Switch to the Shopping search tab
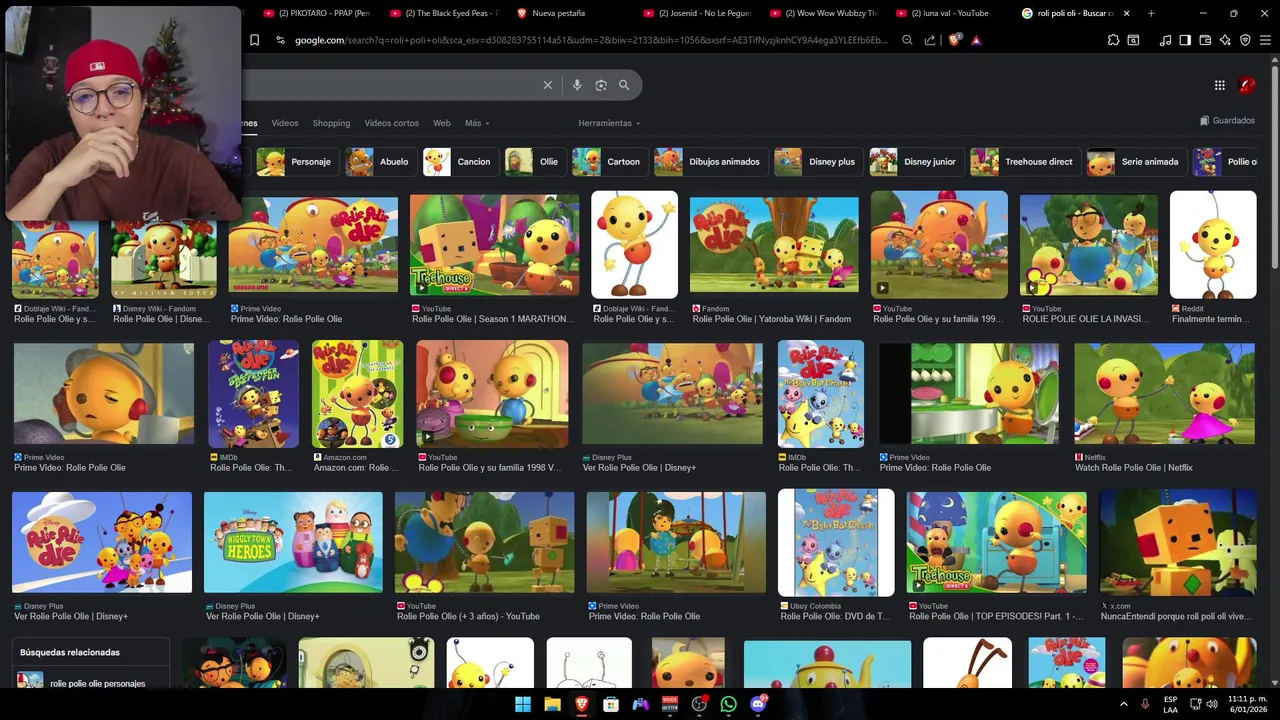Screen dimensions: 1280x720 coord(331,123)
